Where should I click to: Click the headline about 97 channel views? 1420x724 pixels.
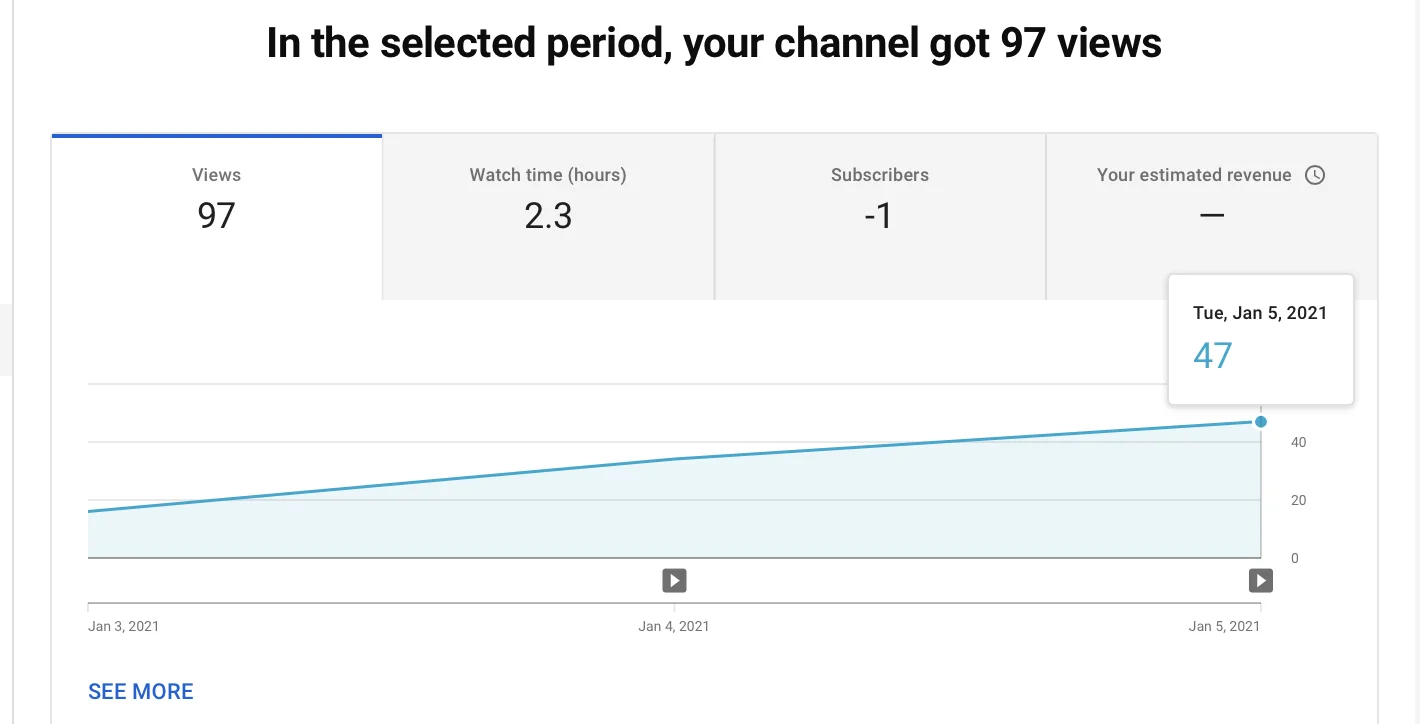pyautogui.click(x=714, y=44)
